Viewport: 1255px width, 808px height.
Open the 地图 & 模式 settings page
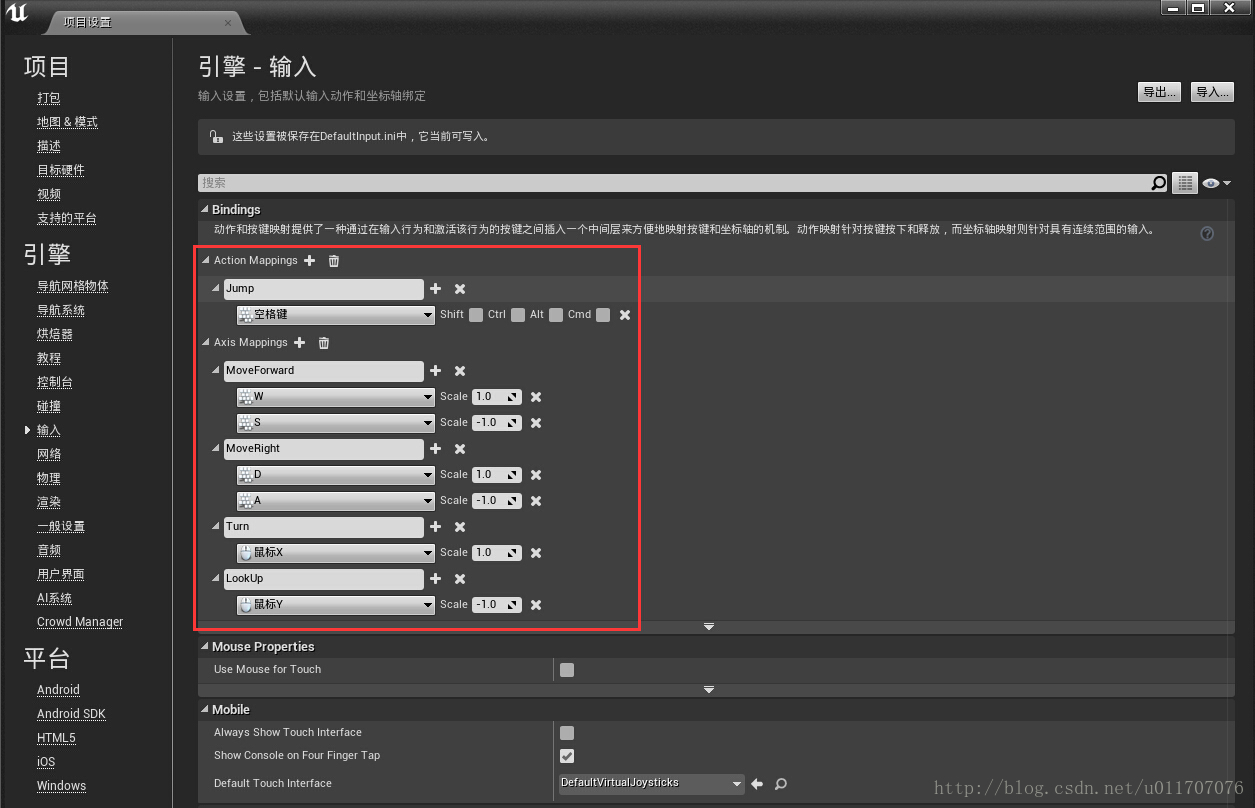[x=67, y=122]
